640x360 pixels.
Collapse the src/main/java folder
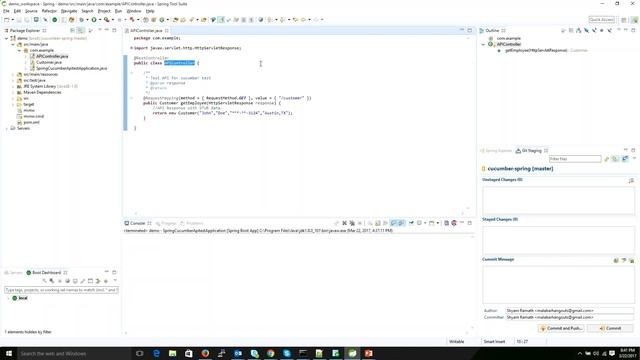13,44
